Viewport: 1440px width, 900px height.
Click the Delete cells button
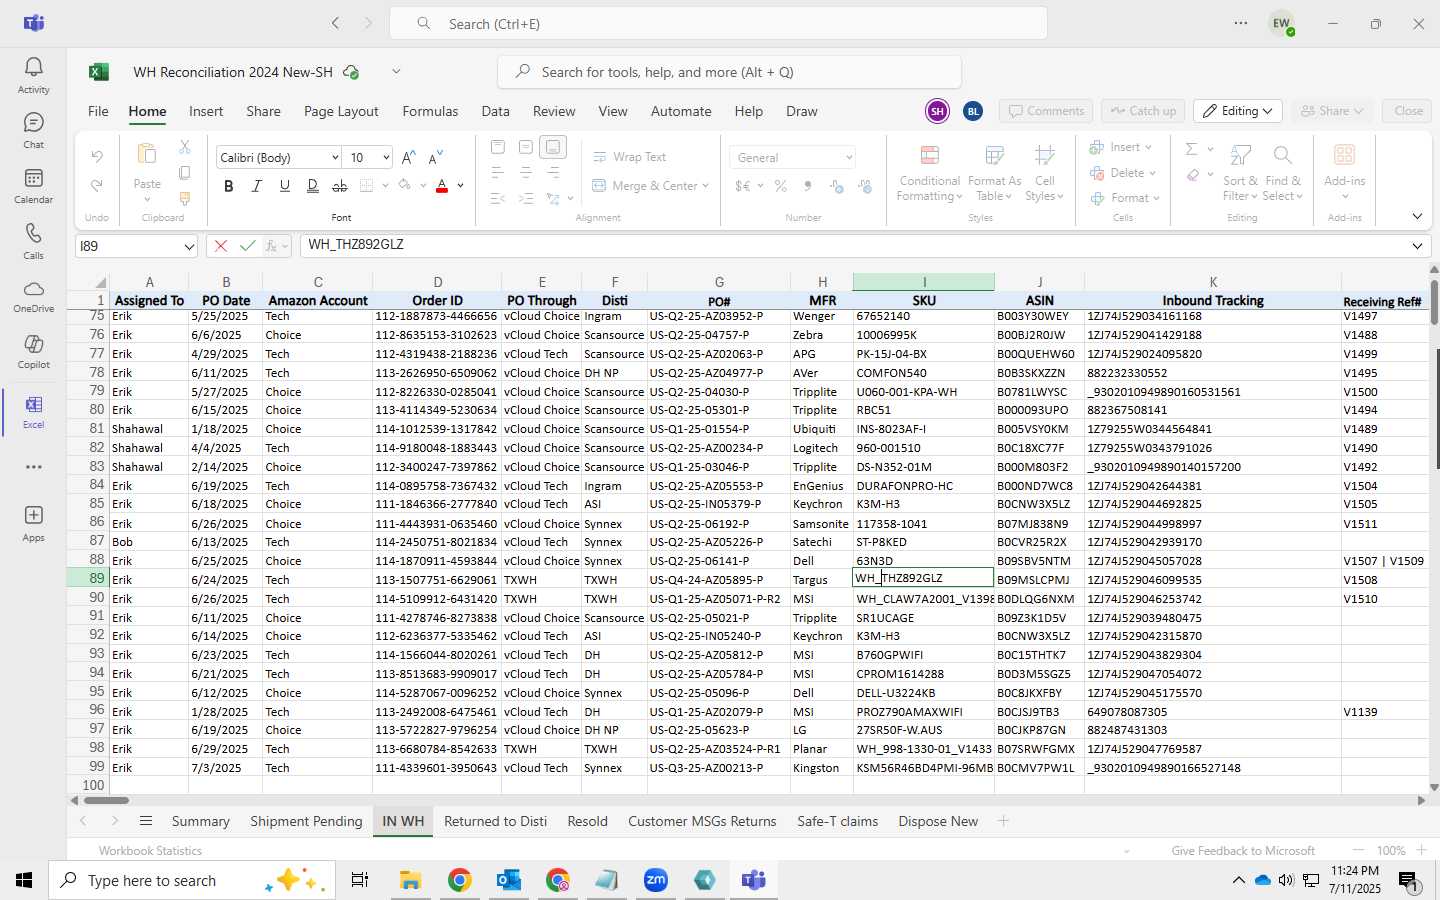click(1122, 173)
